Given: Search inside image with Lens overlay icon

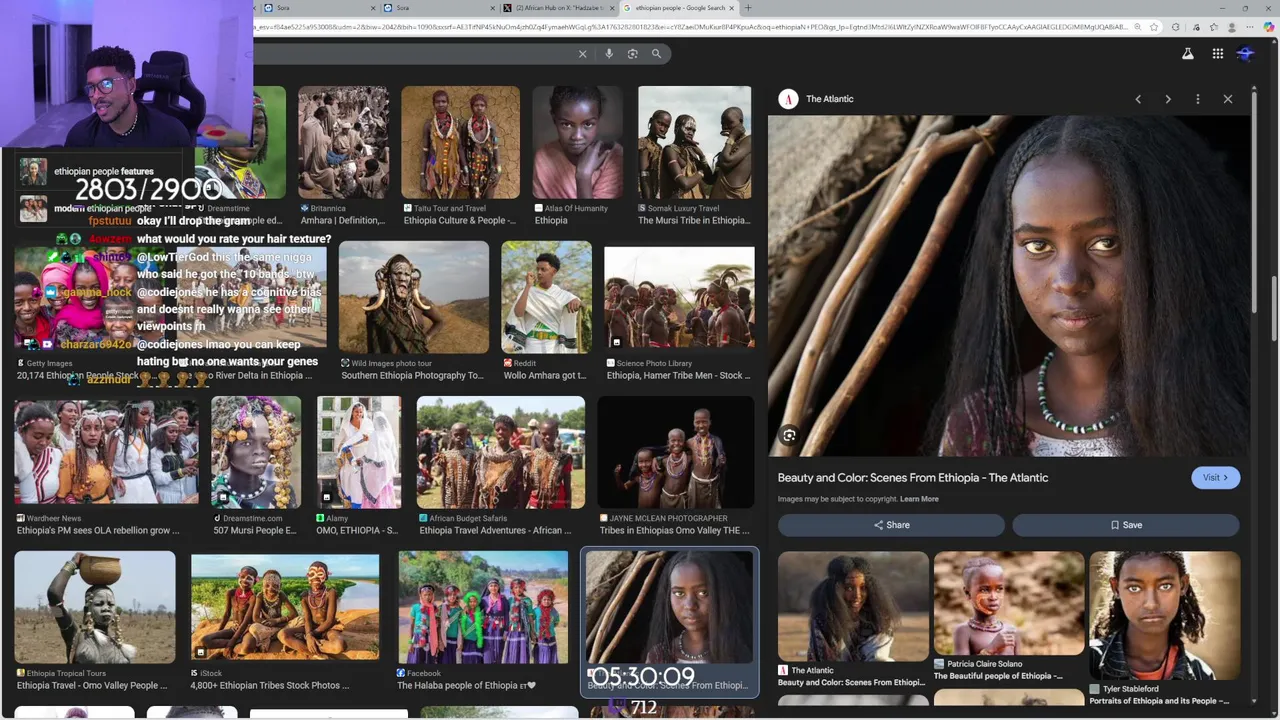Looking at the screenshot, I should [x=789, y=435].
